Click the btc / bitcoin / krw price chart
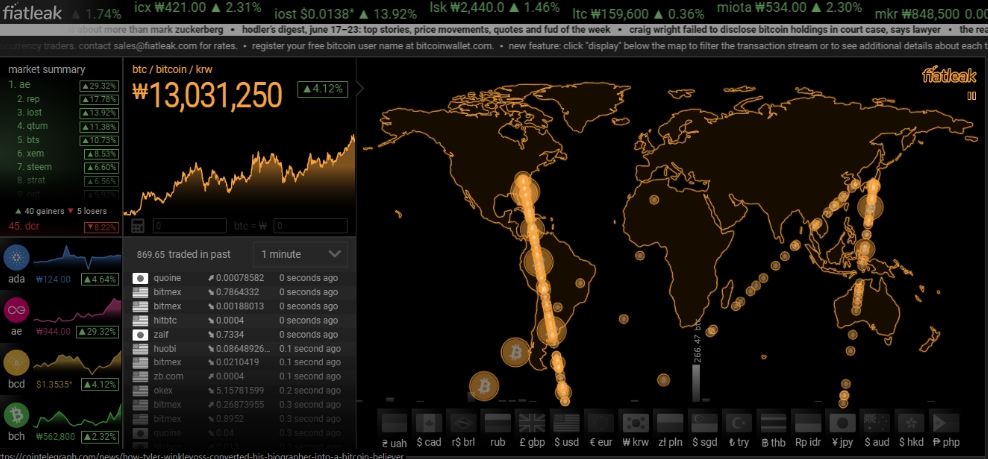 click(239, 175)
